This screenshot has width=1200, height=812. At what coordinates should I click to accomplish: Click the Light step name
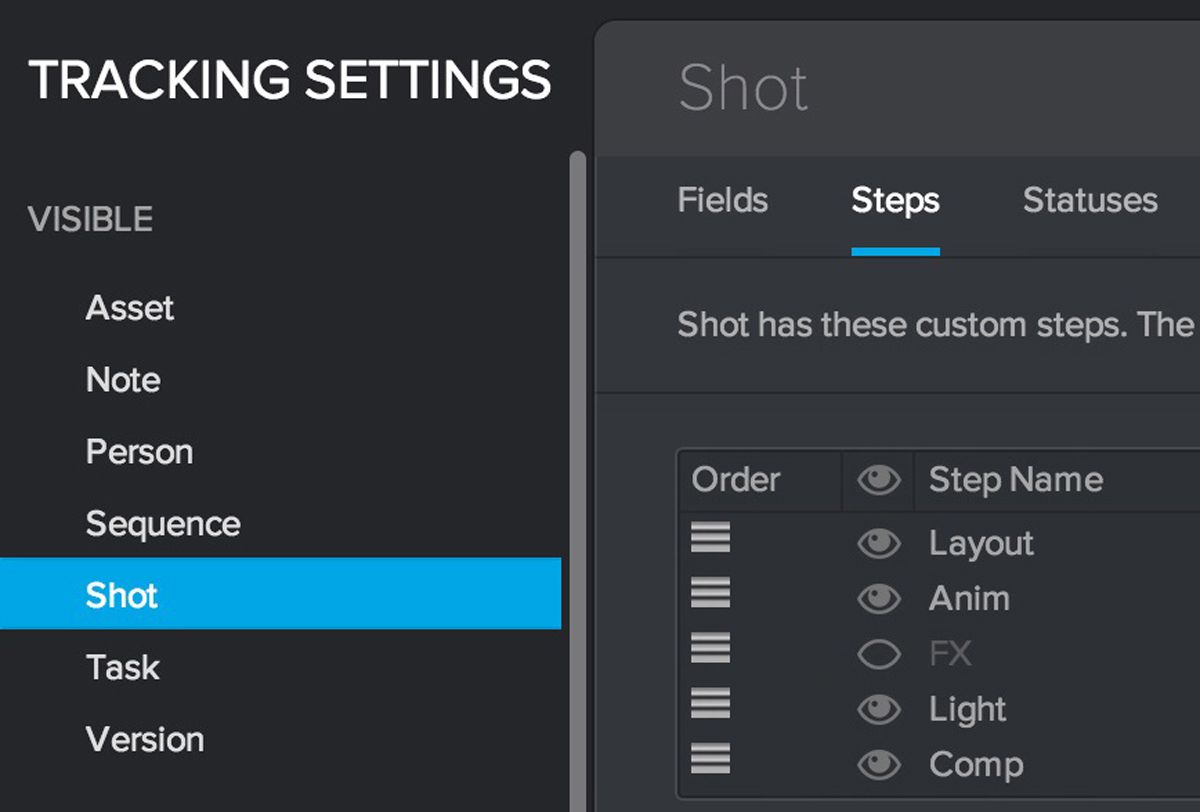click(967, 710)
